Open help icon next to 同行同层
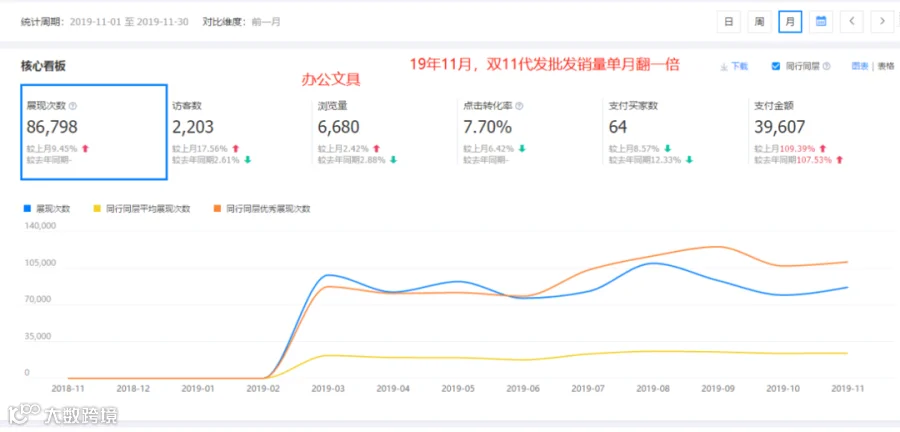This screenshot has height=432, width=900. point(827,66)
